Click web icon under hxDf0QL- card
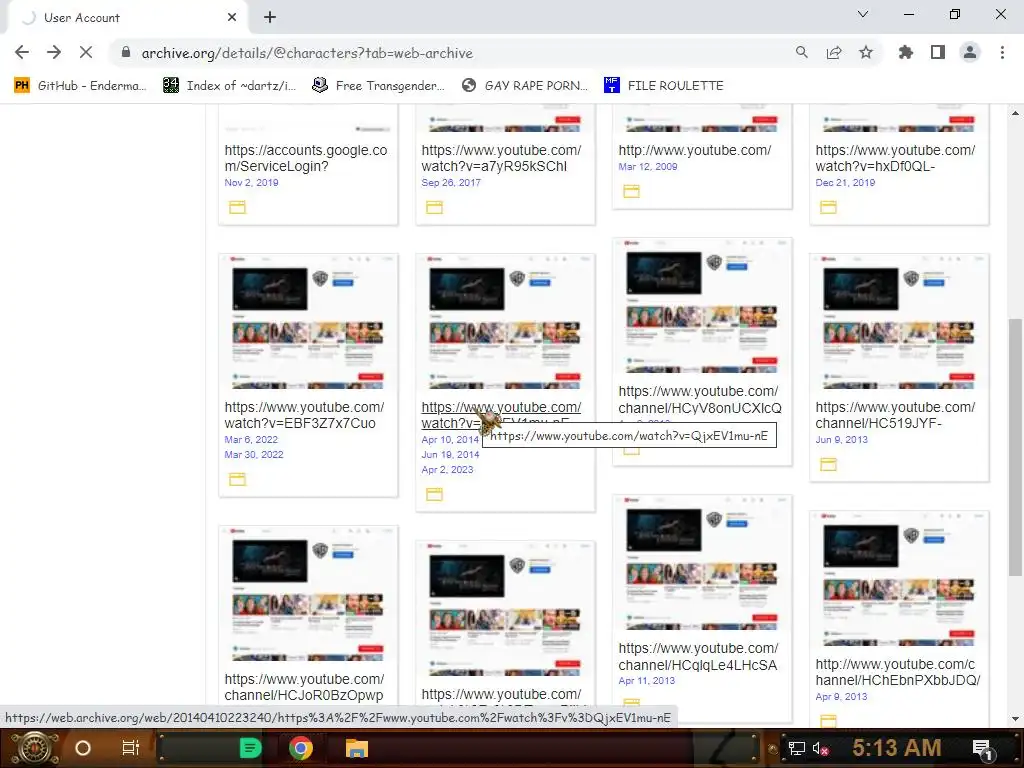This screenshot has height=768, width=1024. [828, 208]
